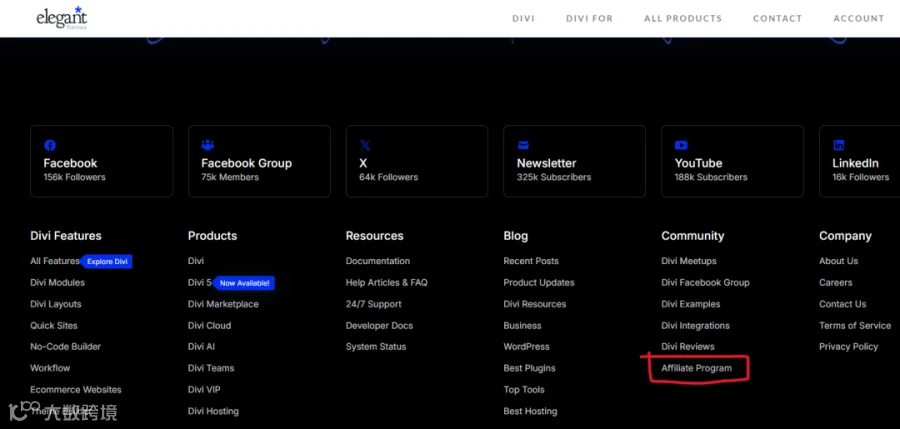The width and height of the screenshot is (900, 429).
Task: Click the 24/7 Support link
Action: click(374, 304)
